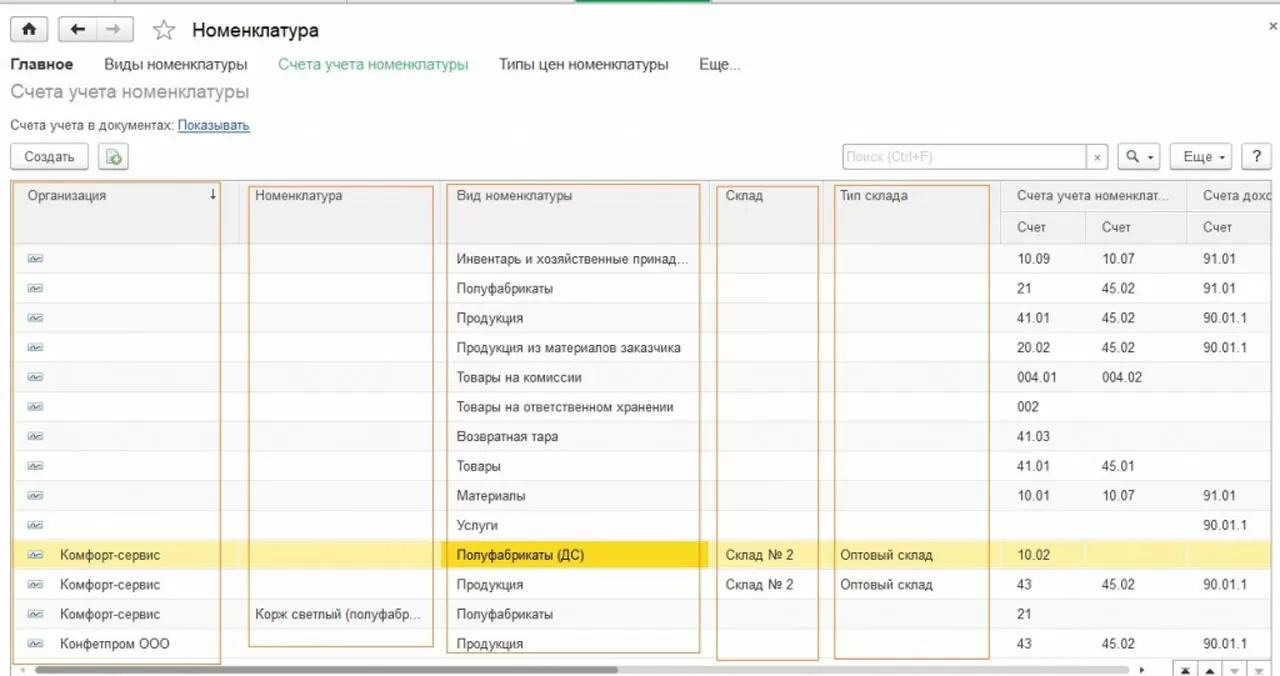This screenshot has height=676, width=1280.
Task: Focus the Поиск (Ctrl+F) search field
Action: point(965,157)
